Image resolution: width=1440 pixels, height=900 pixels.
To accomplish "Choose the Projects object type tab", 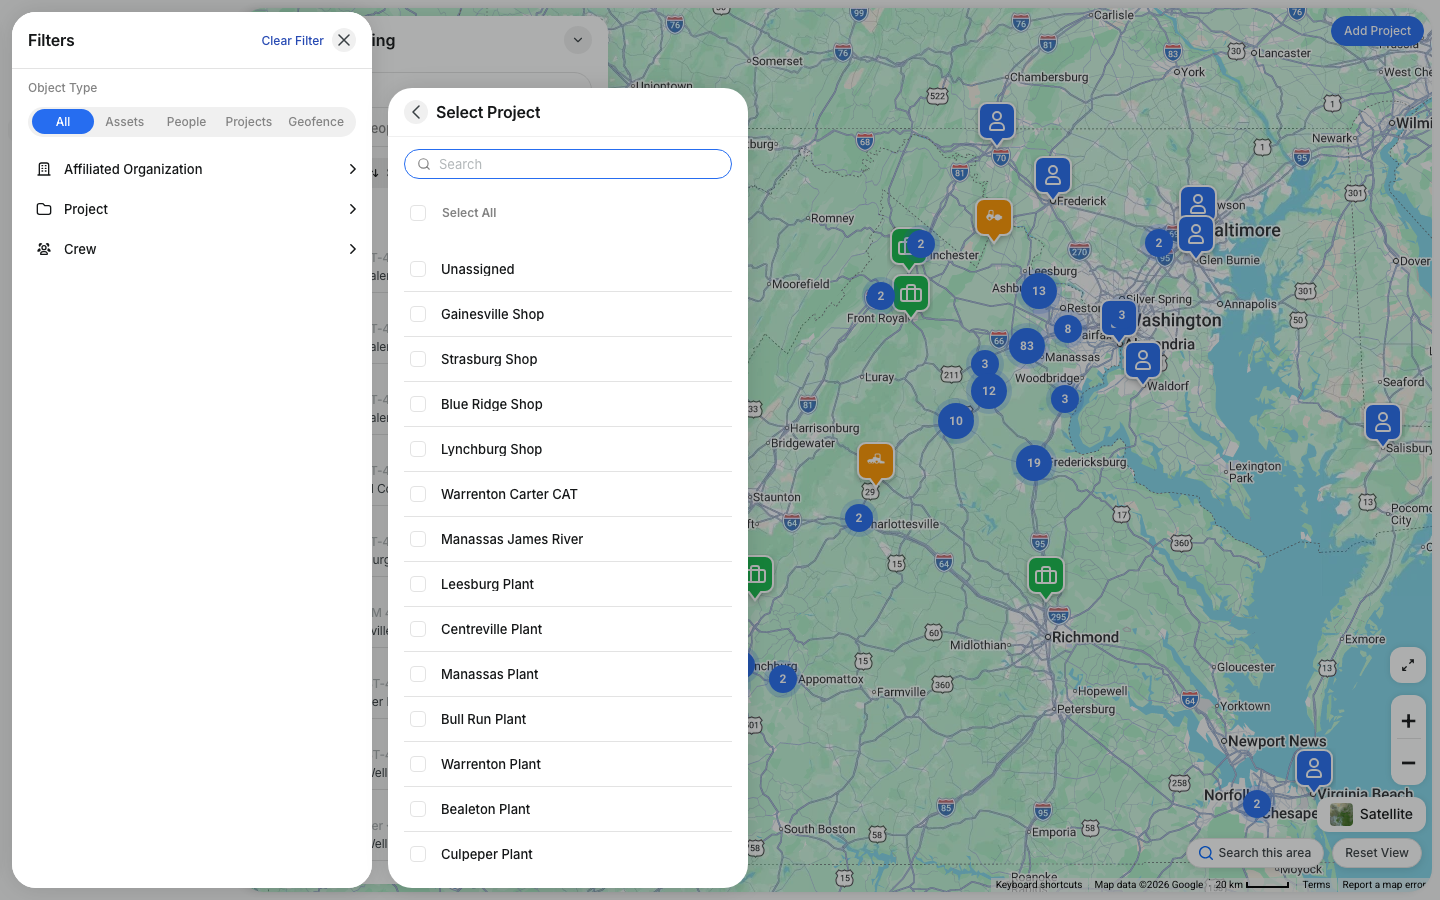I will (x=249, y=122).
